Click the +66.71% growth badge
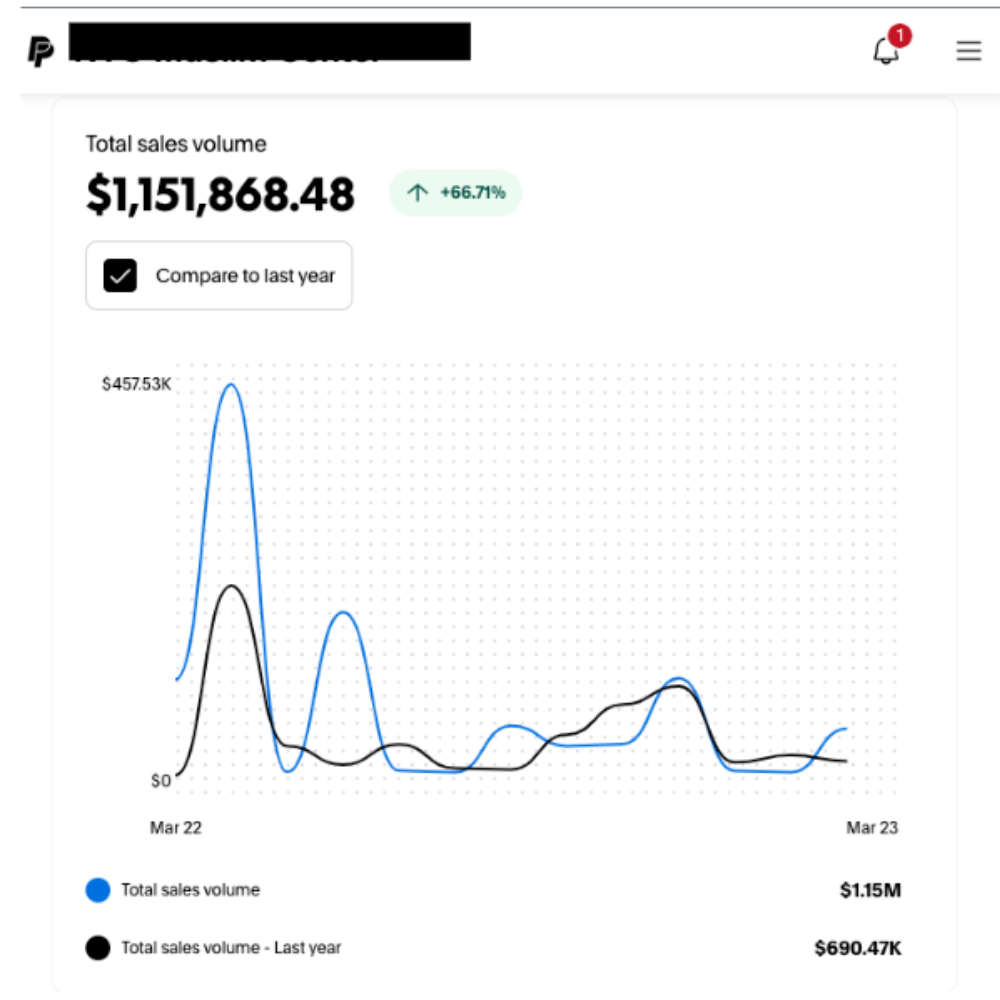This screenshot has width=1000, height=1000. click(455, 191)
